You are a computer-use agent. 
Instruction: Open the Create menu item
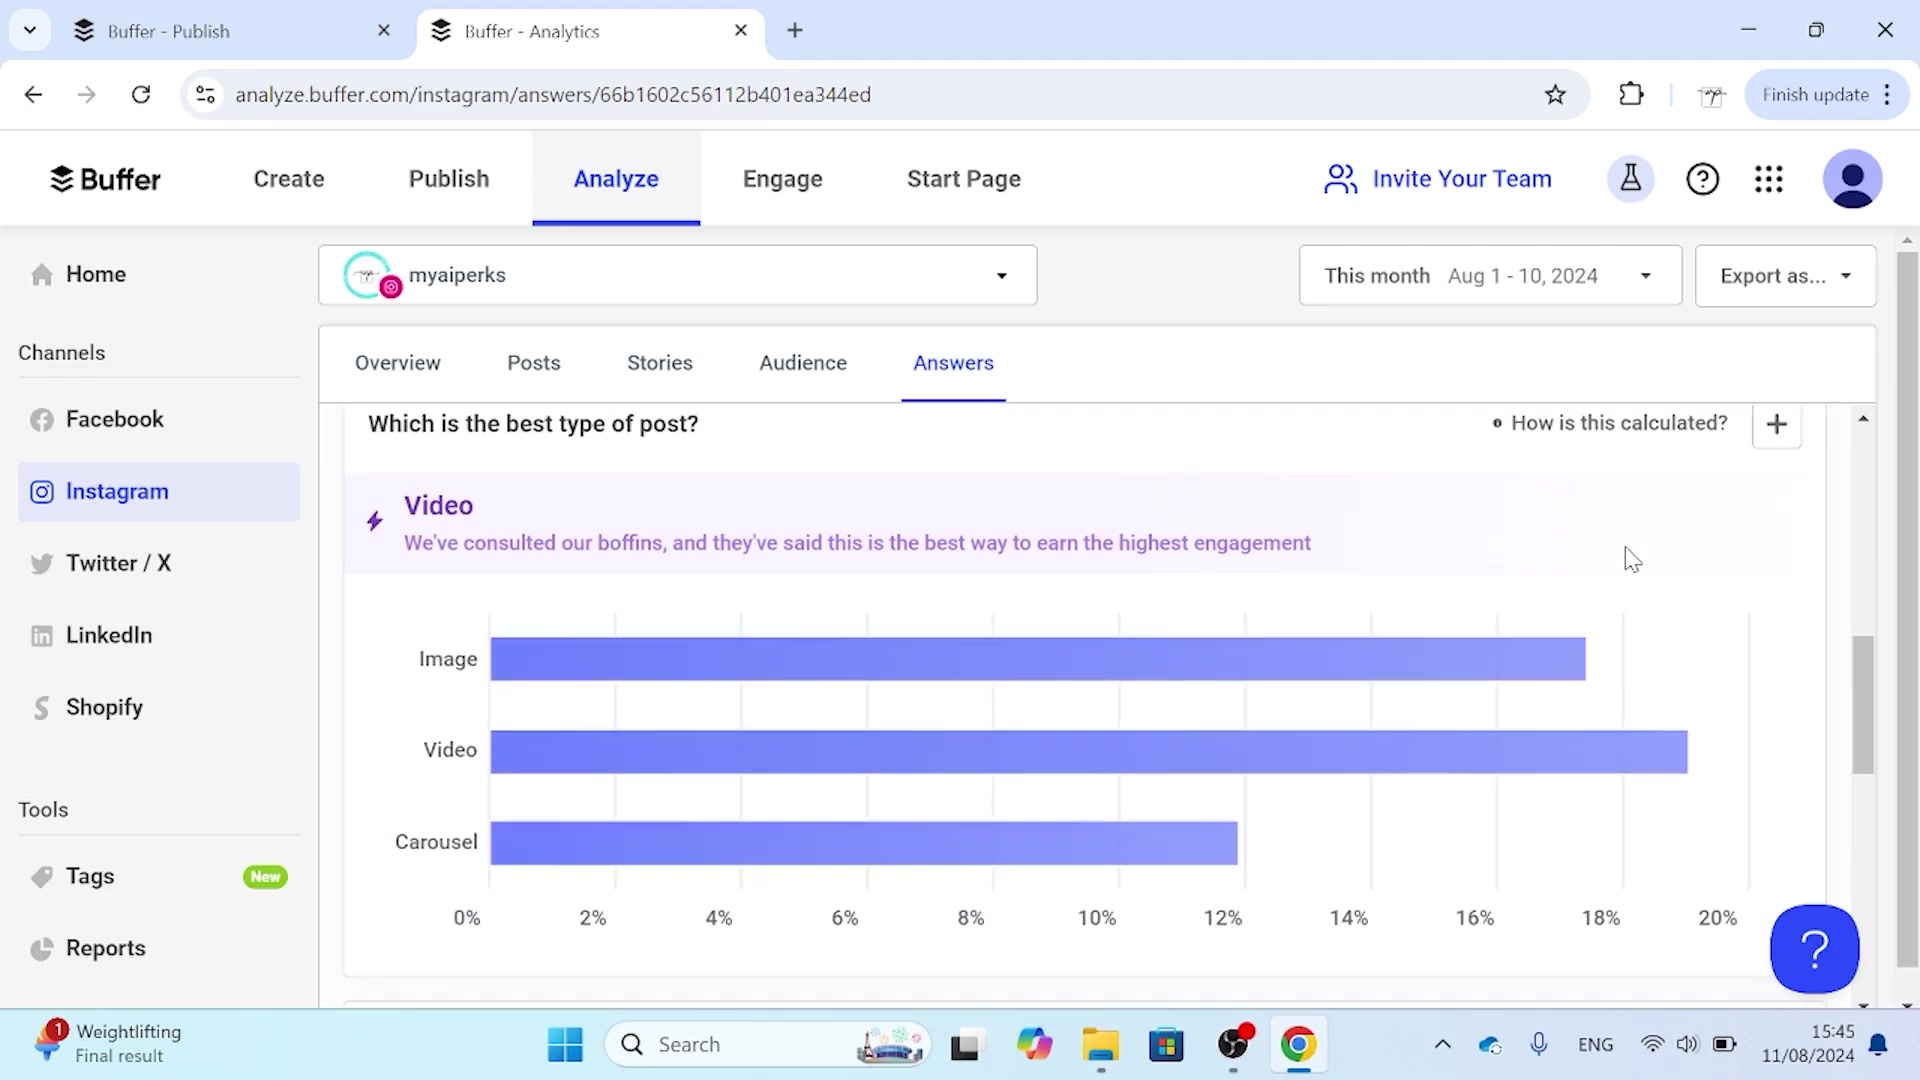coord(289,179)
